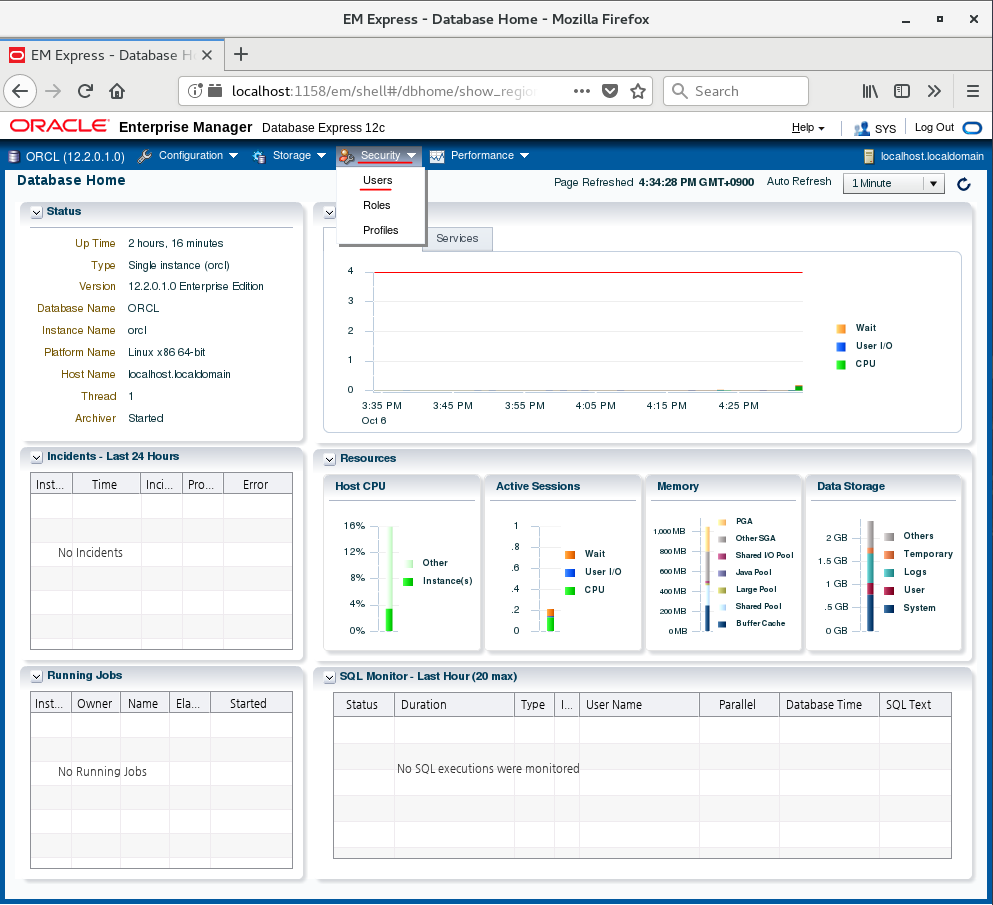Click the address bar URL

pos(384,91)
